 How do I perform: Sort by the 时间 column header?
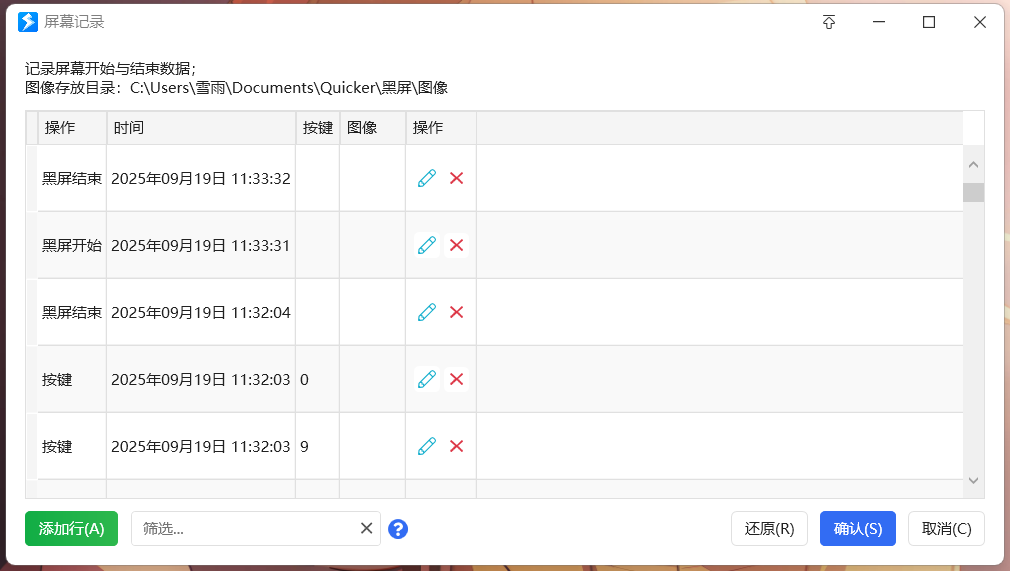200,128
